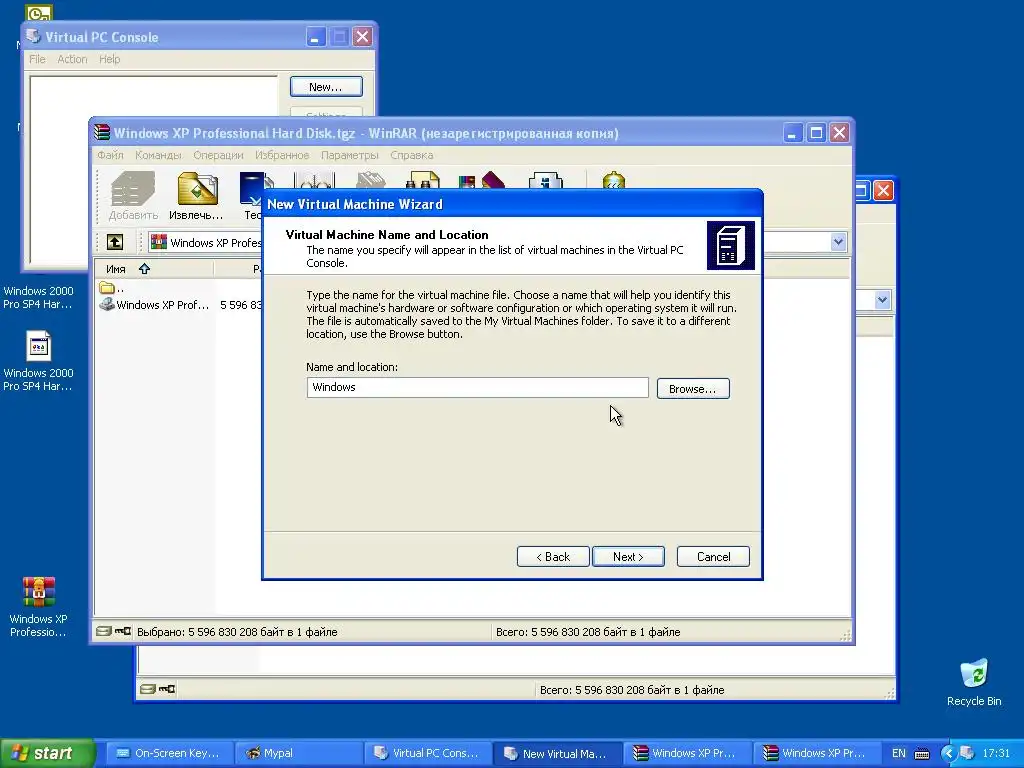The height and width of the screenshot is (768, 1024).
Task: Click the drive icon in the rear WinRAR status bar
Action: point(148,689)
